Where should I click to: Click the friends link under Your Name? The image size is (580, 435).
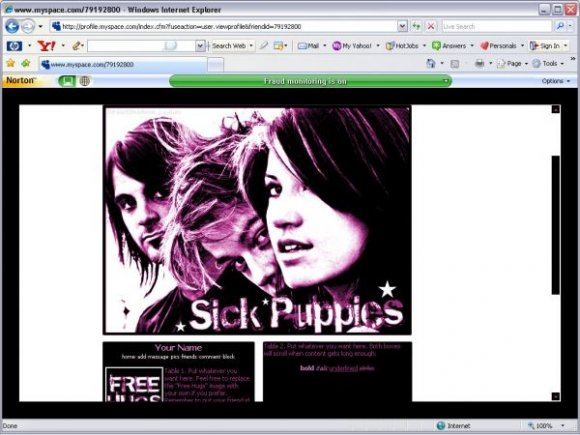(x=189, y=357)
